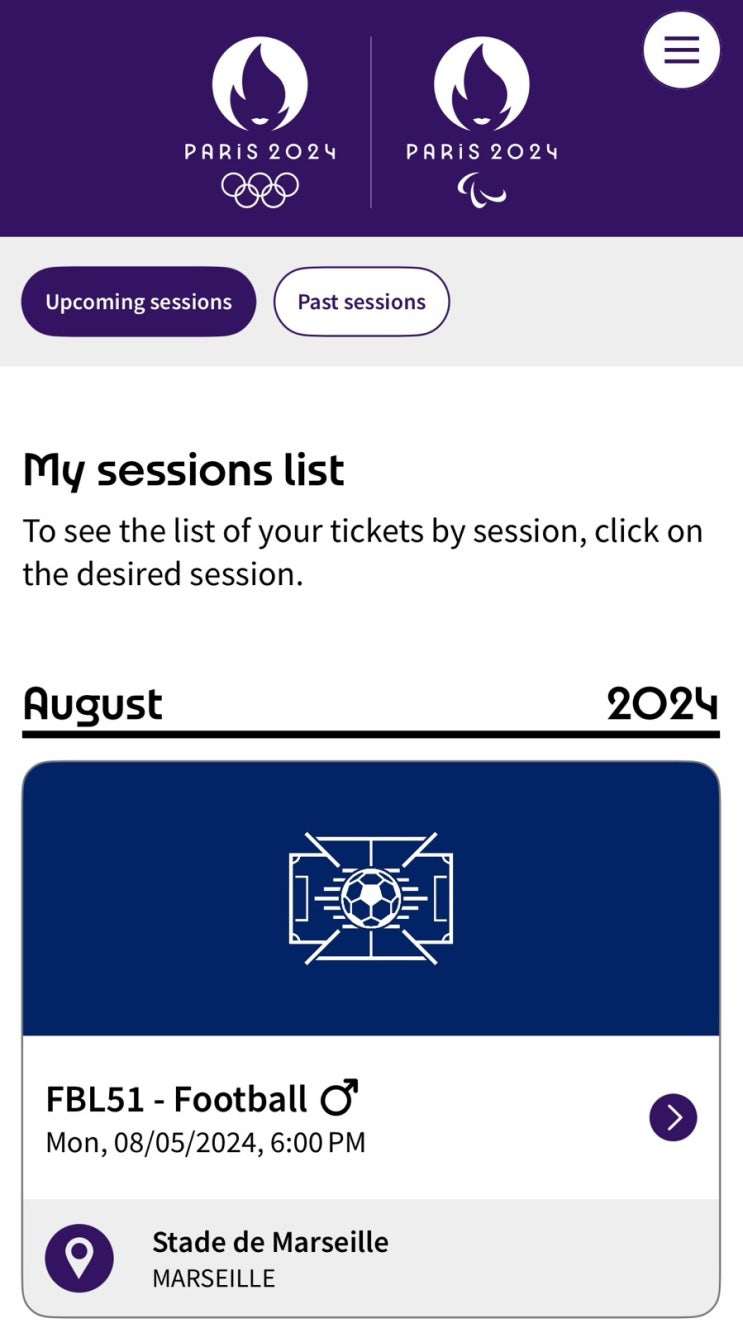Click the tickets by session instruction text
The width and height of the screenshot is (743, 1328).
click(363, 552)
